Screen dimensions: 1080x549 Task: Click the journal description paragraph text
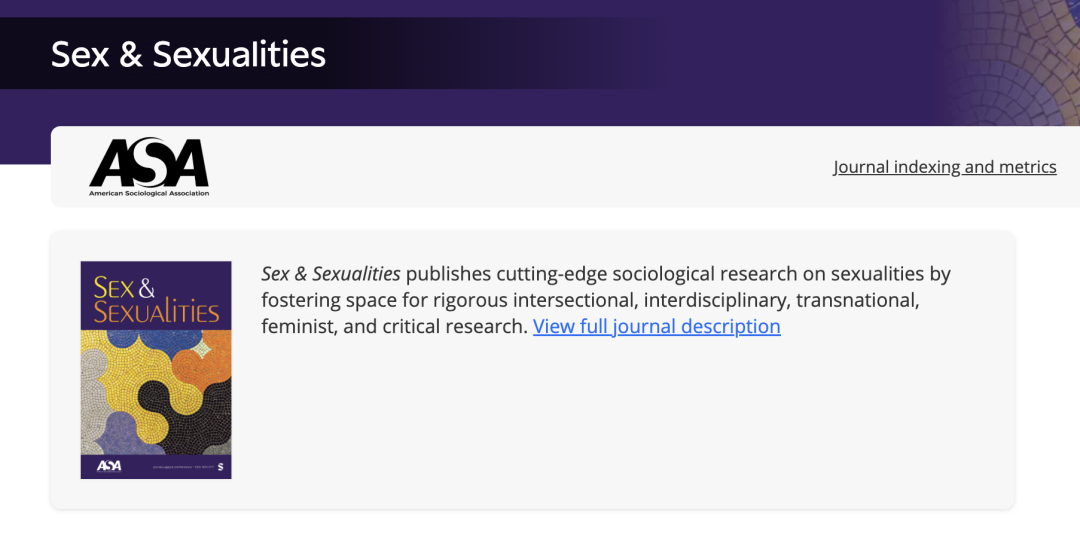(x=605, y=300)
